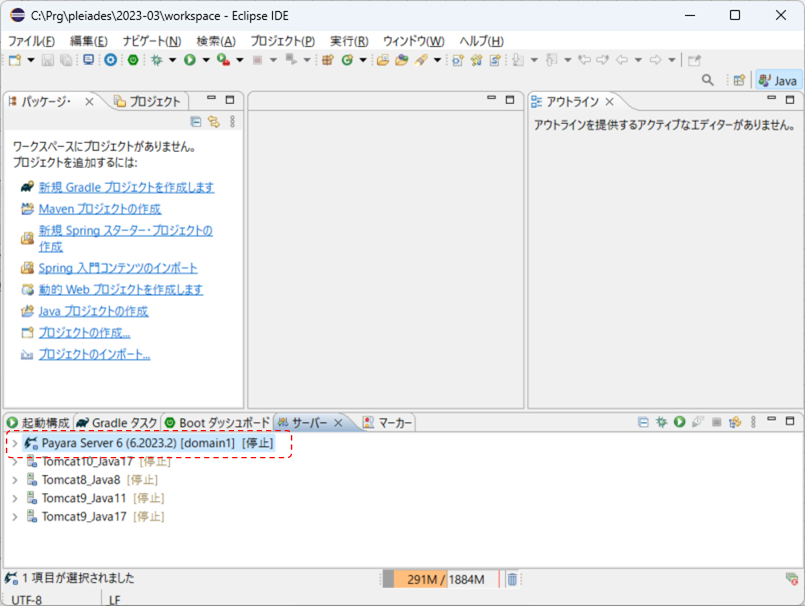Switch to the マーカー tab

388,423
